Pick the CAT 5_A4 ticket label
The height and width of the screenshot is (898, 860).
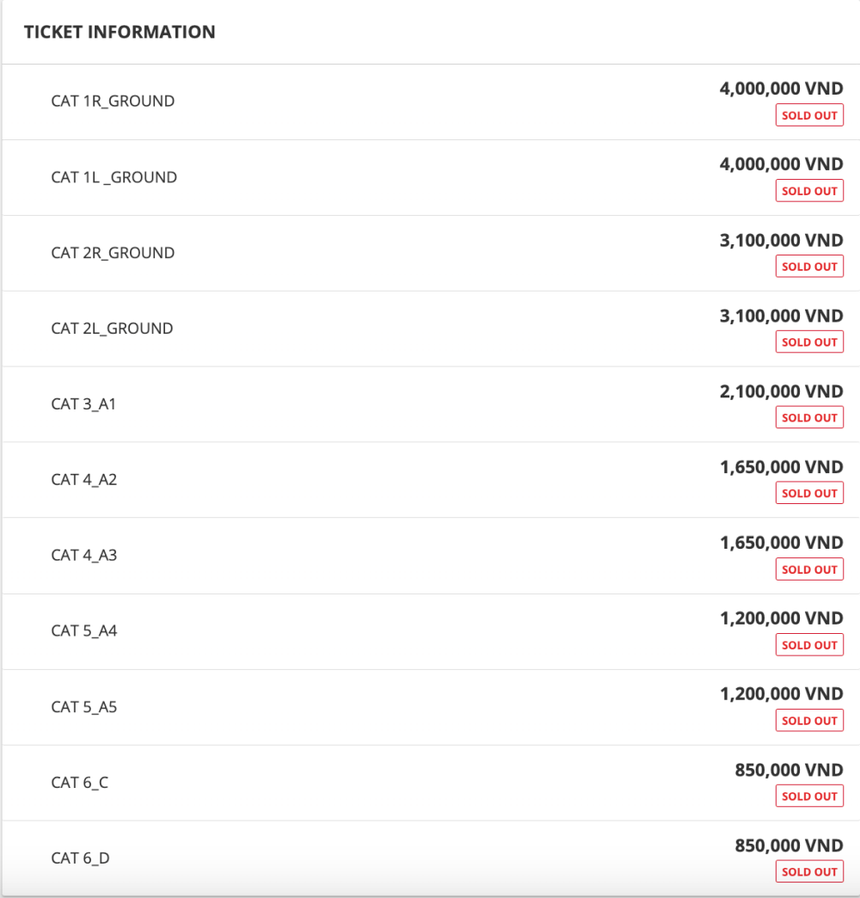[x=84, y=631]
